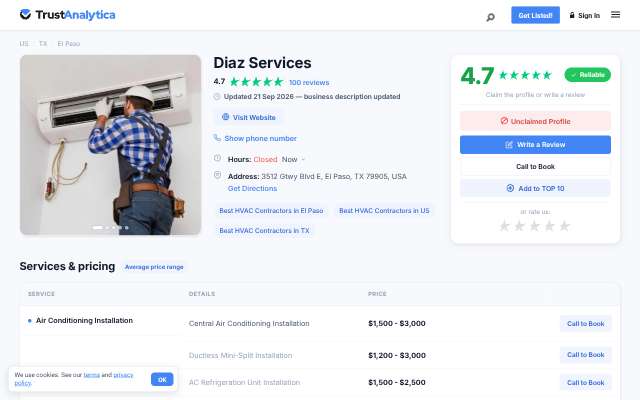Click 'Ductless Mini-Split Installation' detail text
The image size is (640, 400).
click(240, 356)
